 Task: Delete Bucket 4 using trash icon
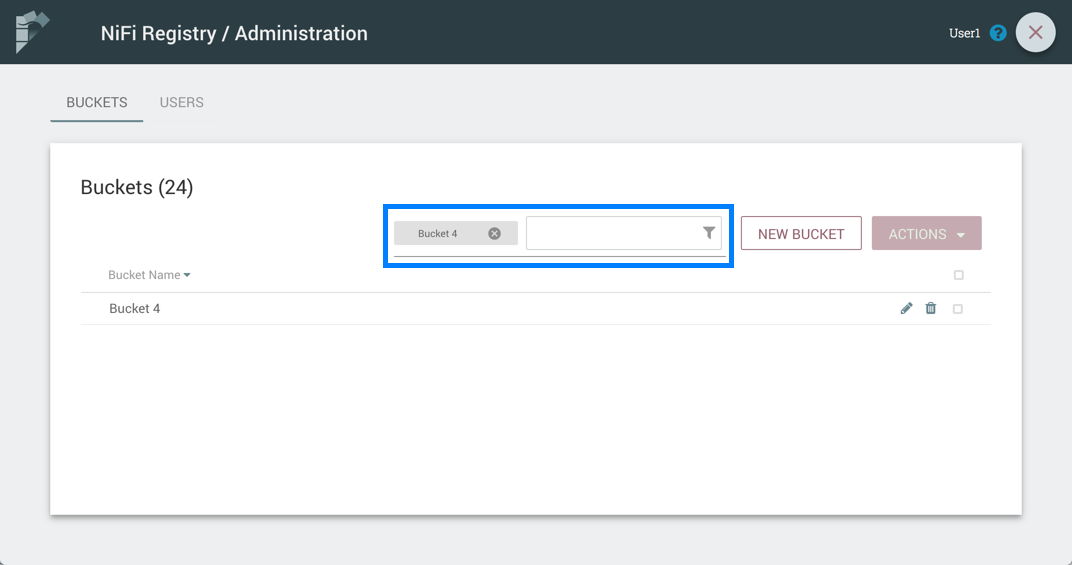pyautogui.click(x=931, y=309)
